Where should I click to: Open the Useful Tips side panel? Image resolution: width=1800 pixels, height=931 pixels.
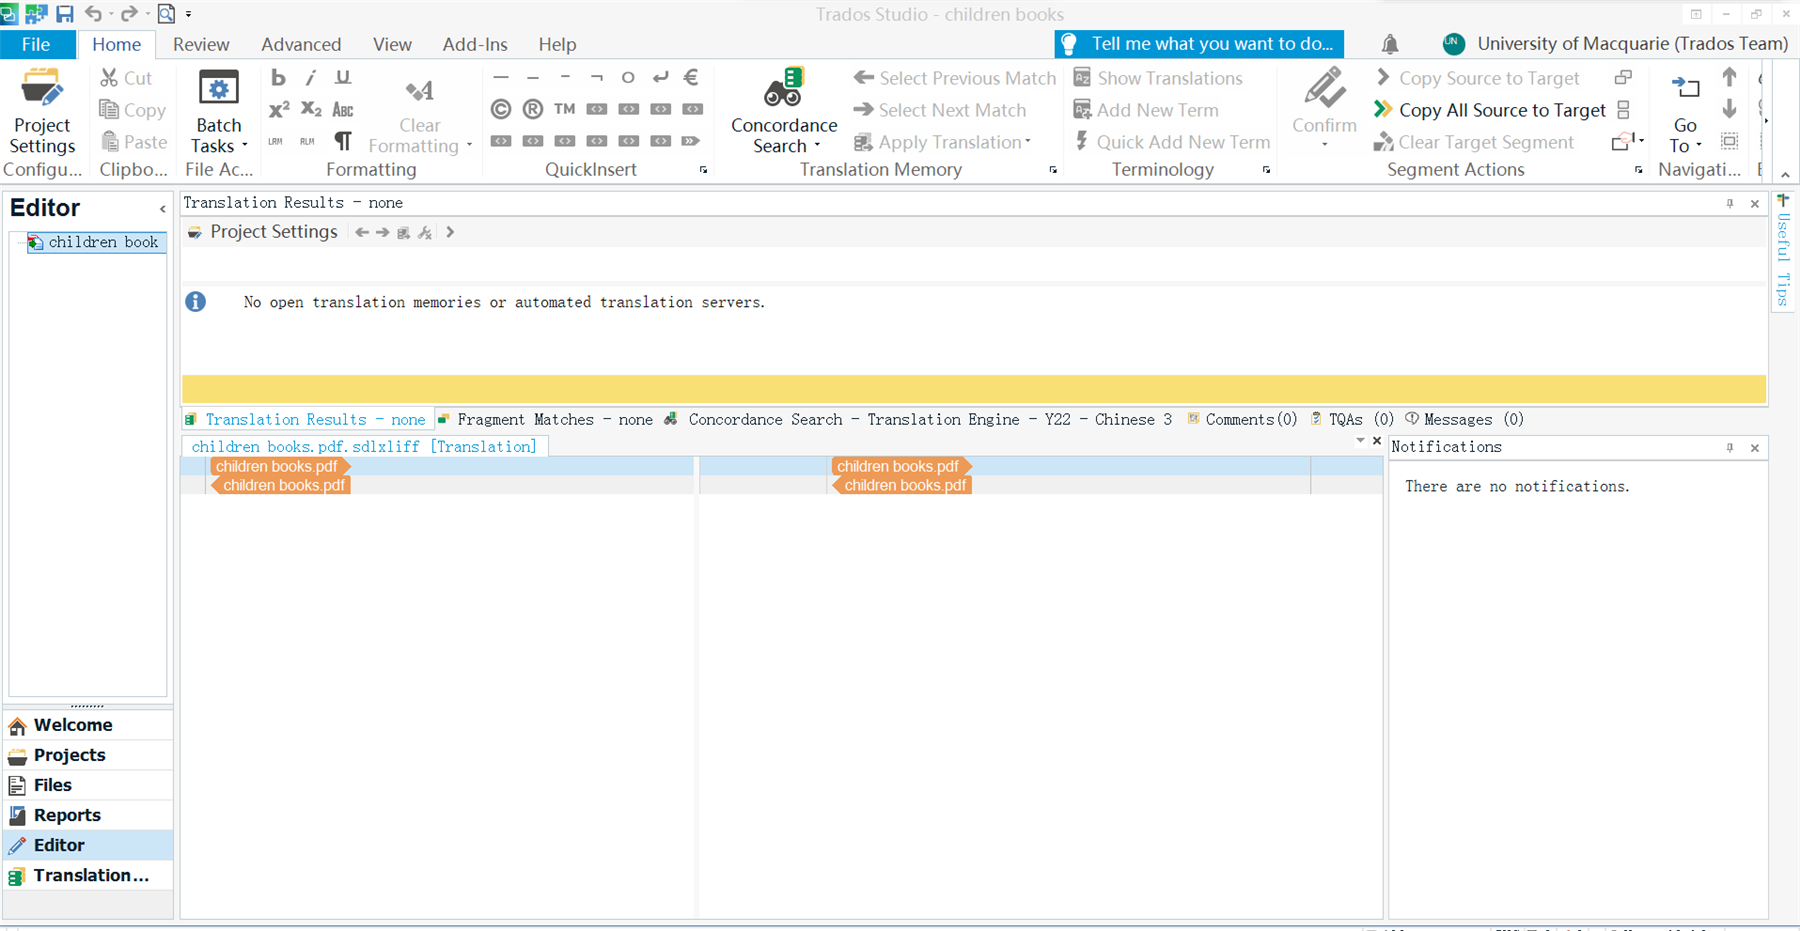1783,253
